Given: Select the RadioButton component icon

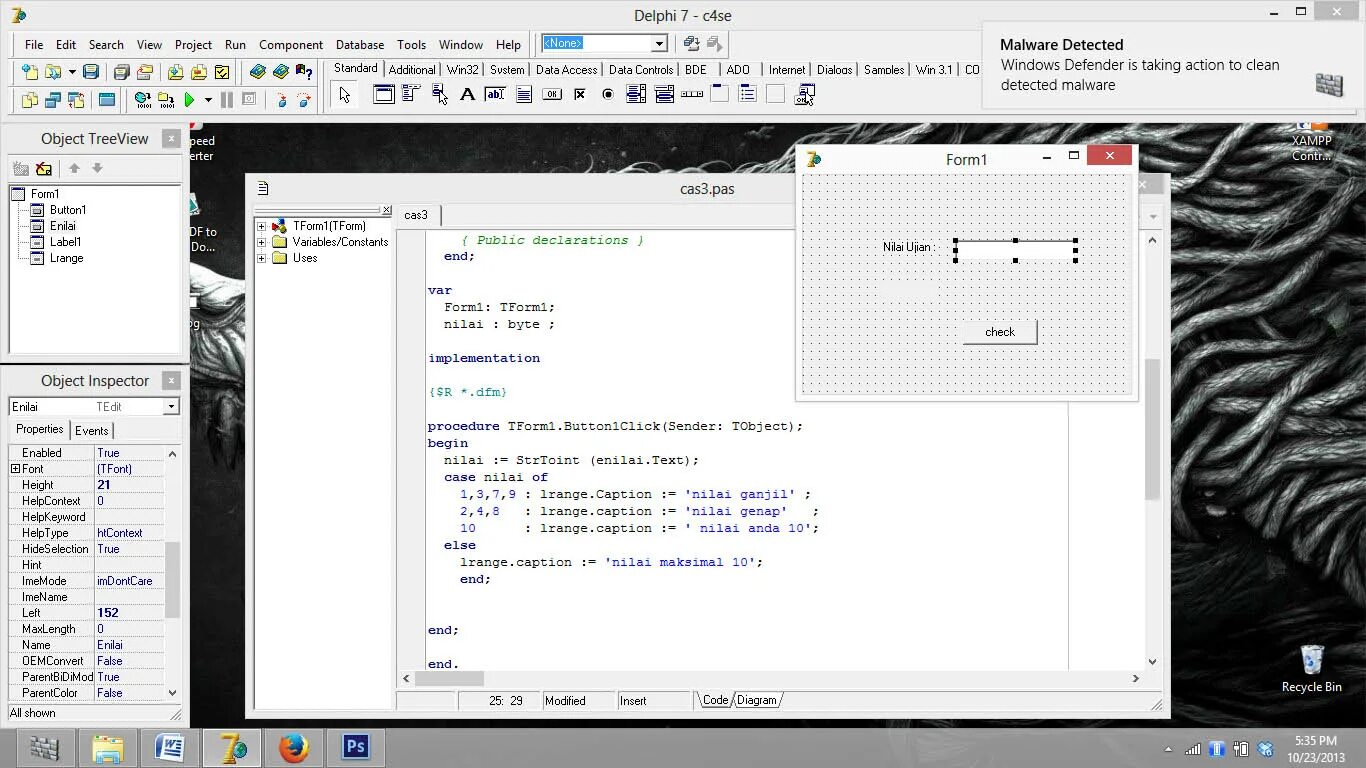Looking at the screenshot, I should [x=607, y=95].
